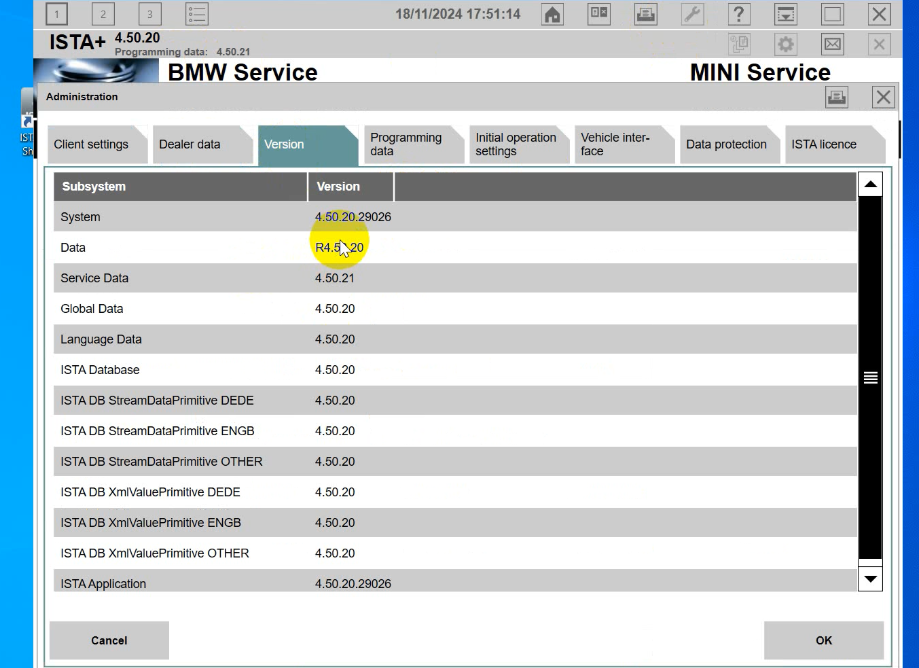Select the Global Data row label
The height and width of the screenshot is (668, 919).
click(91, 309)
